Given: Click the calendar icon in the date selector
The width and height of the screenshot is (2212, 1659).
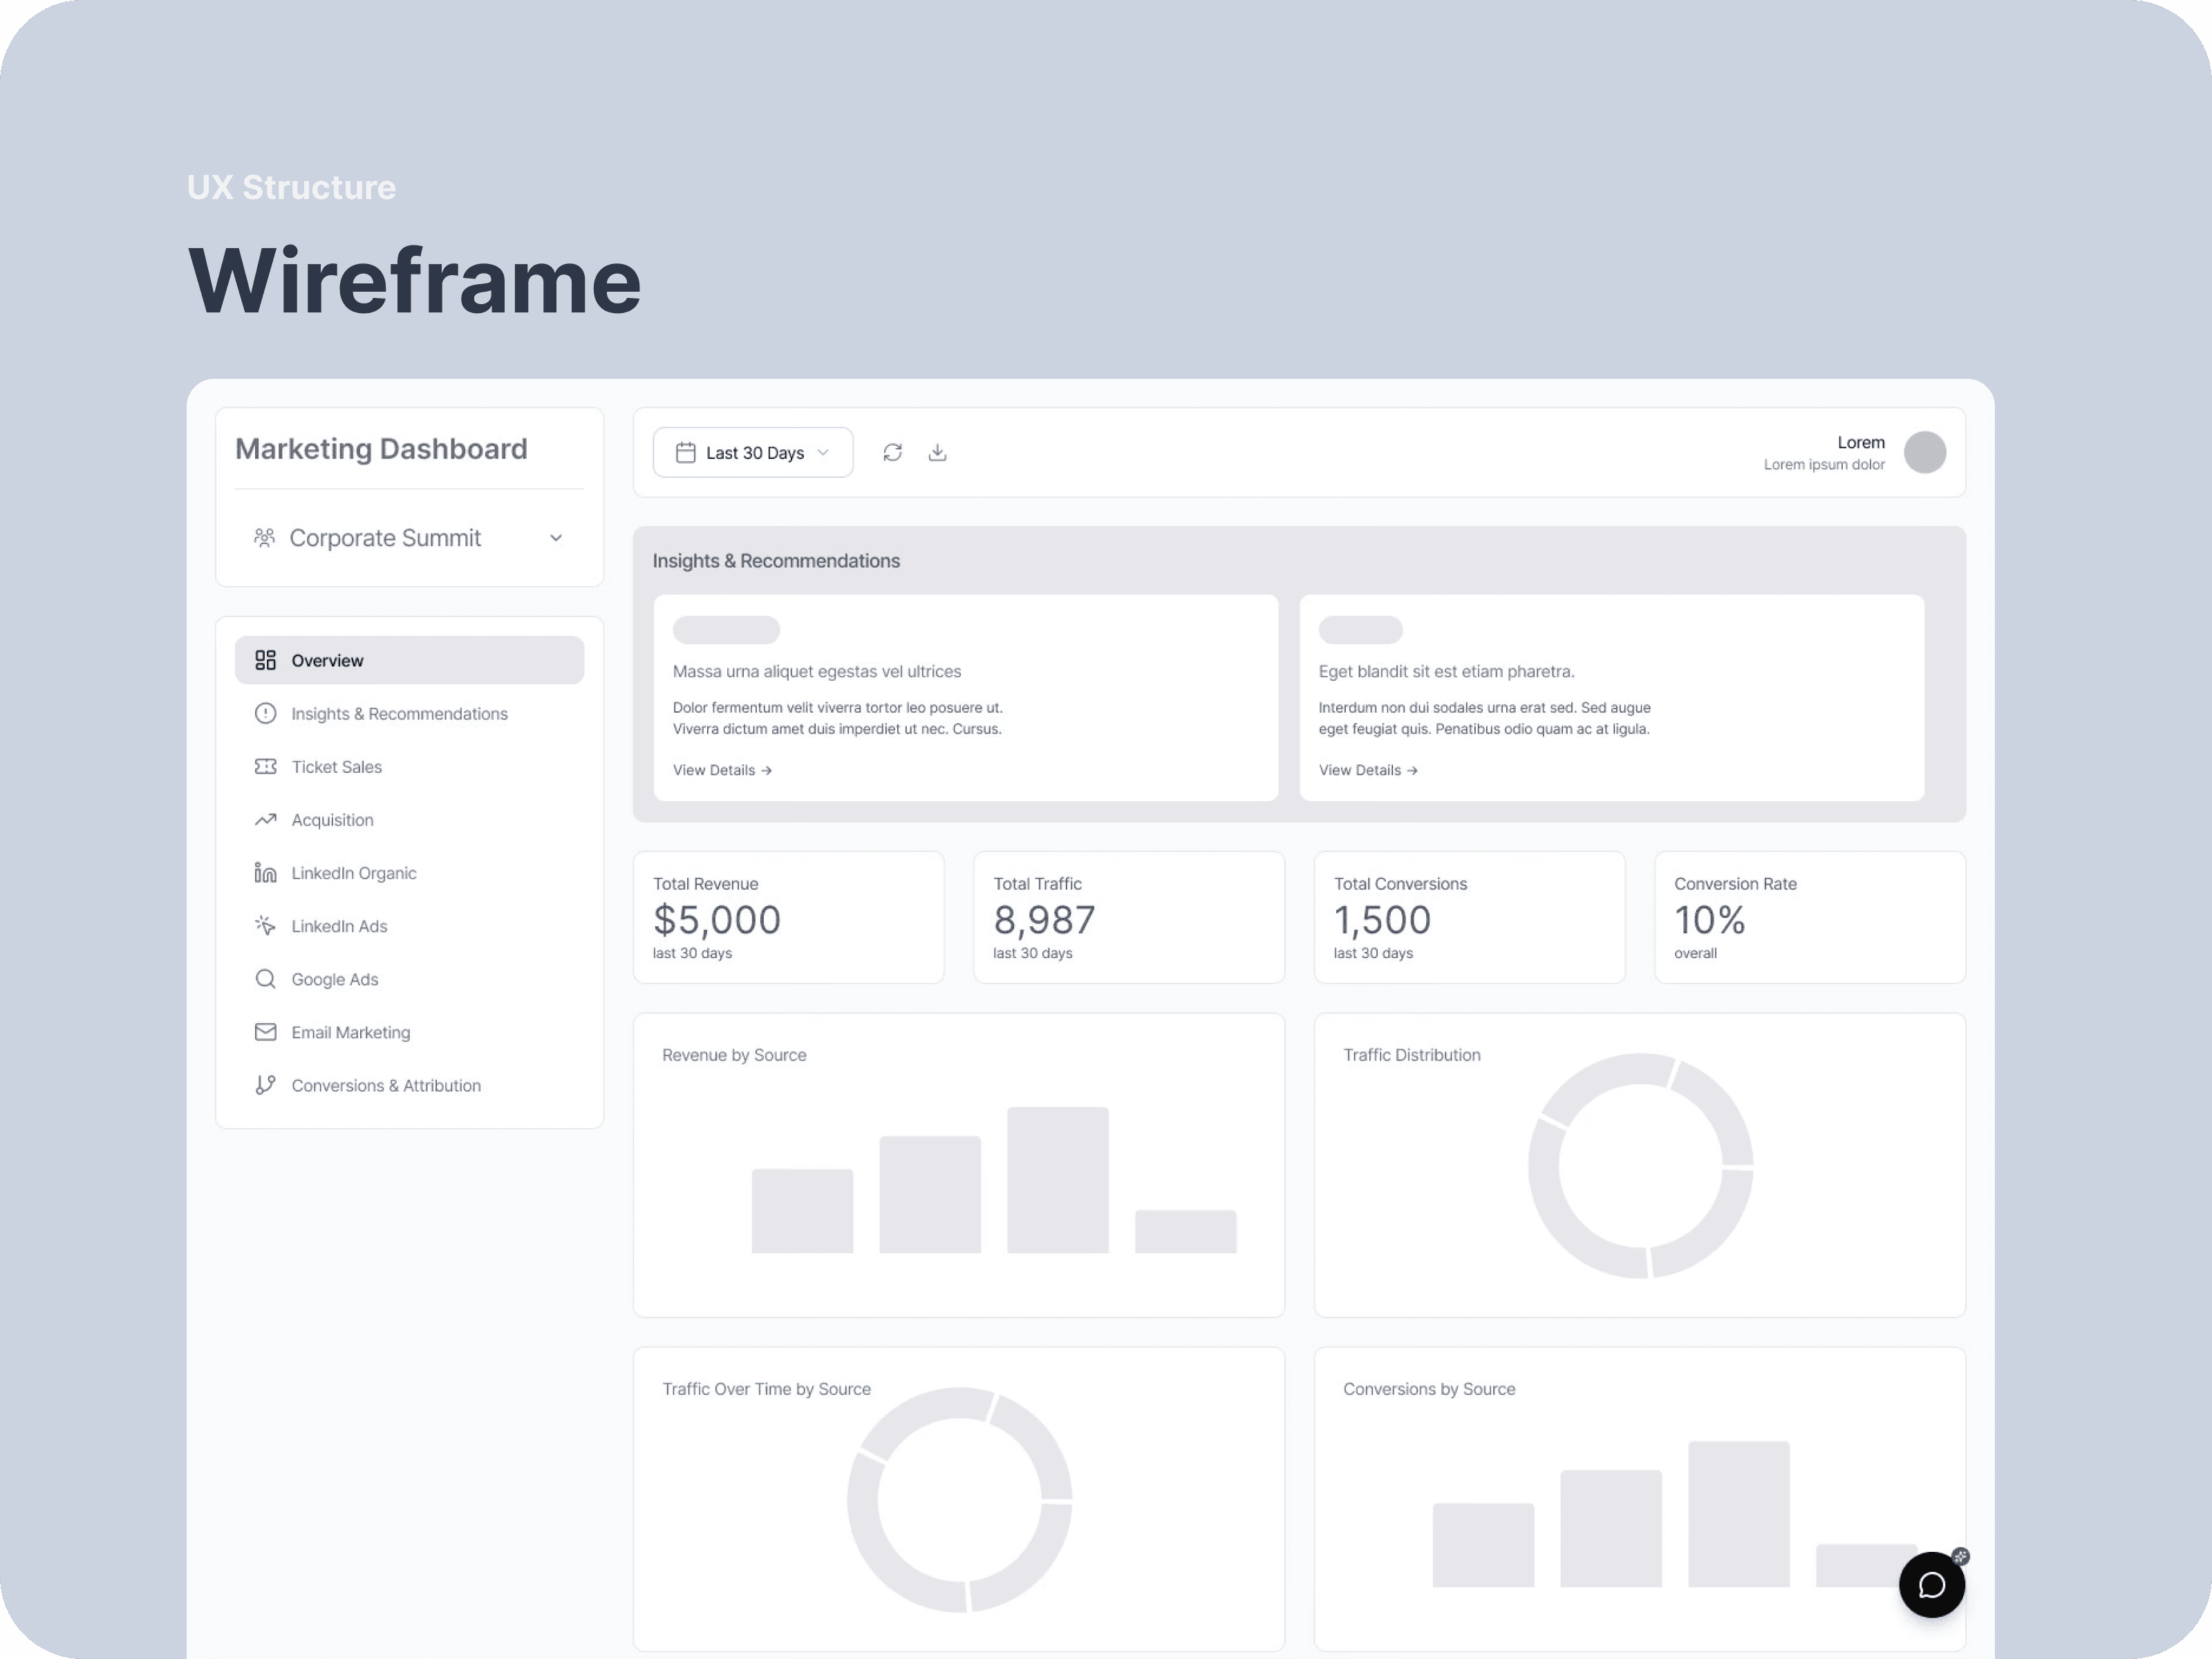Looking at the screenshot, I should click(x=685, y=452).
